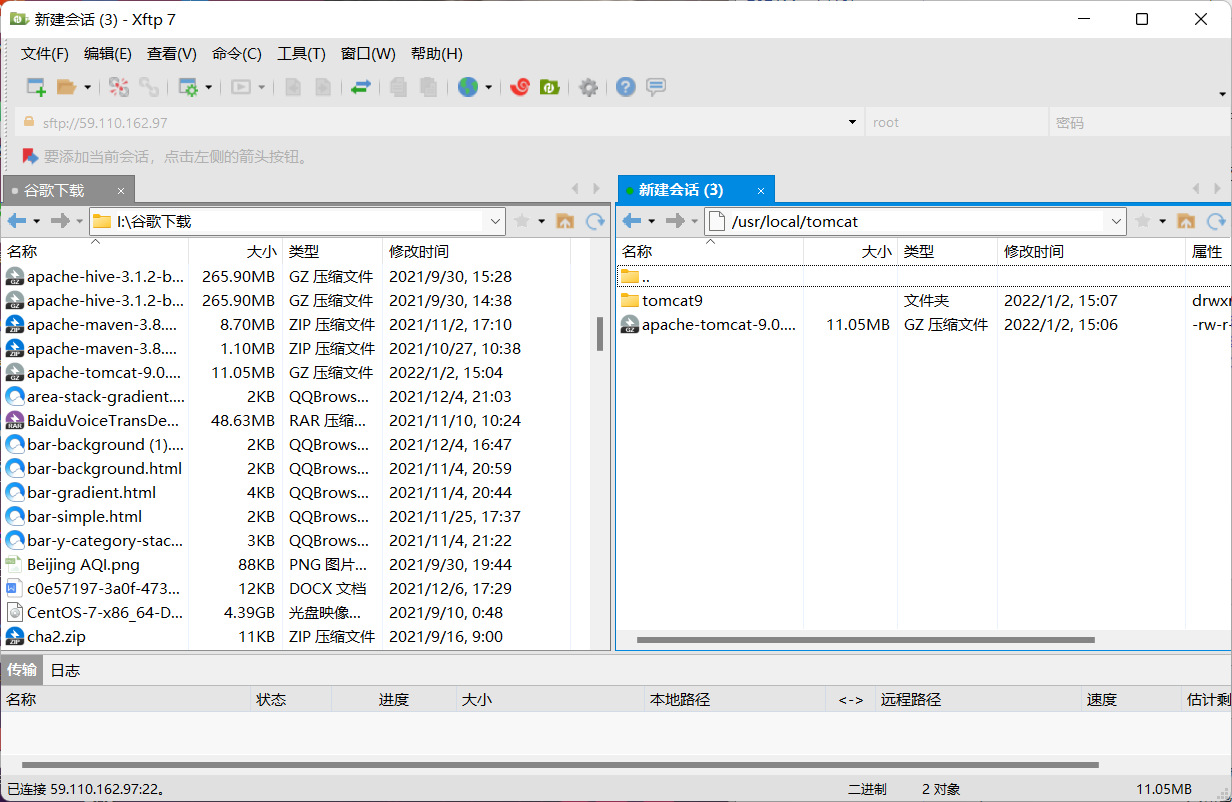Viewport: 1232px width, 802px height.
Task: Open the 编辑(E) menu
Action: (107, 54)
